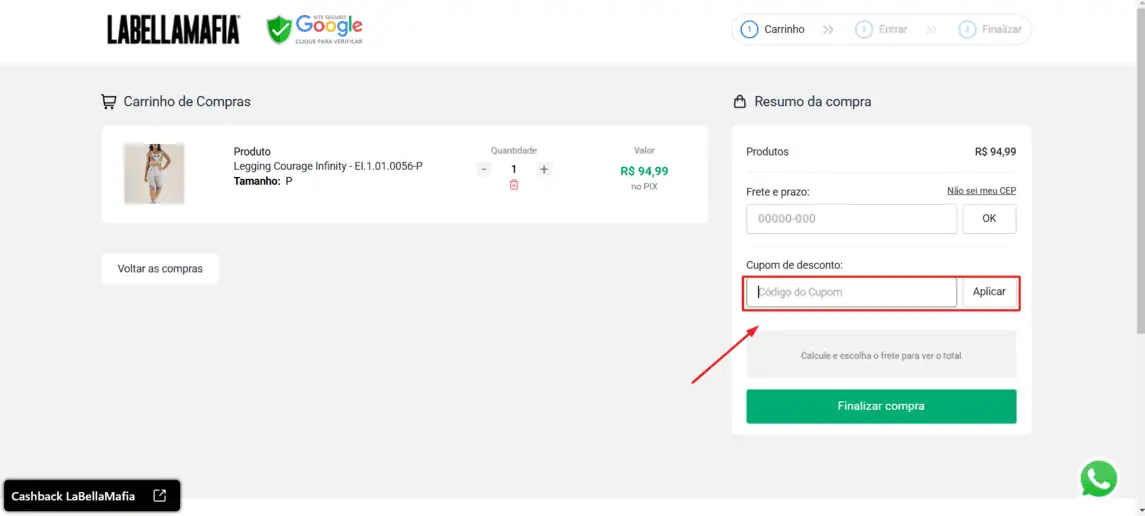Open Cashback LaBellaMafia widget
The width and height of the screenshot is (1145, 516).
tap(92, 496)
